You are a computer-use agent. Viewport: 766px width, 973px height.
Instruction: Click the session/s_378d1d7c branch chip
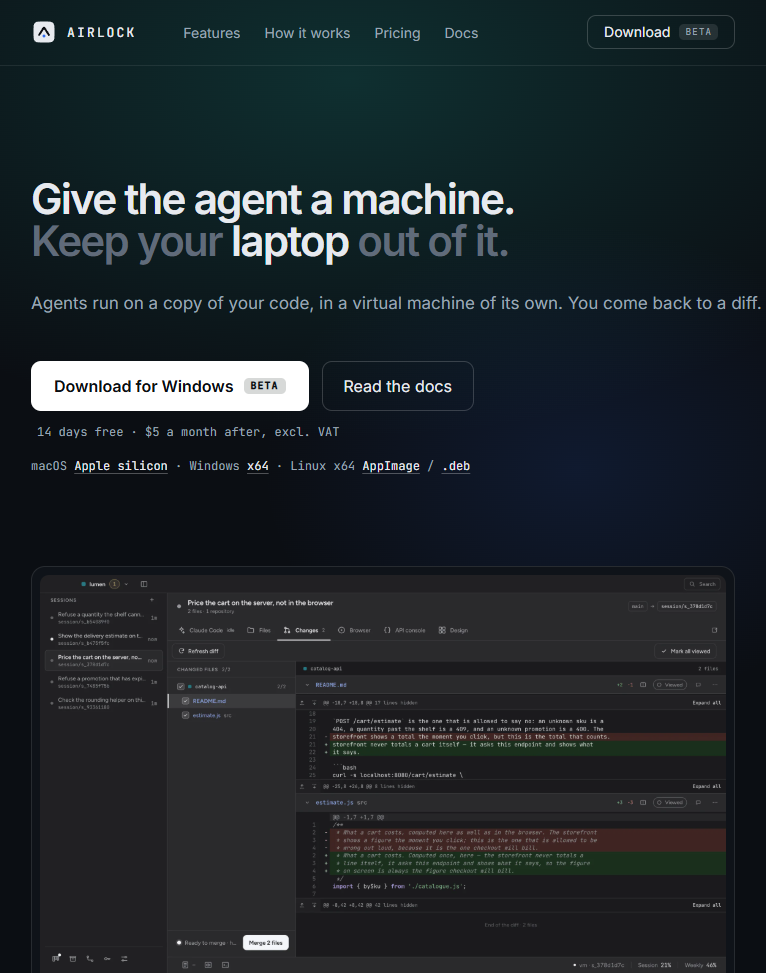tap(687, 606)
